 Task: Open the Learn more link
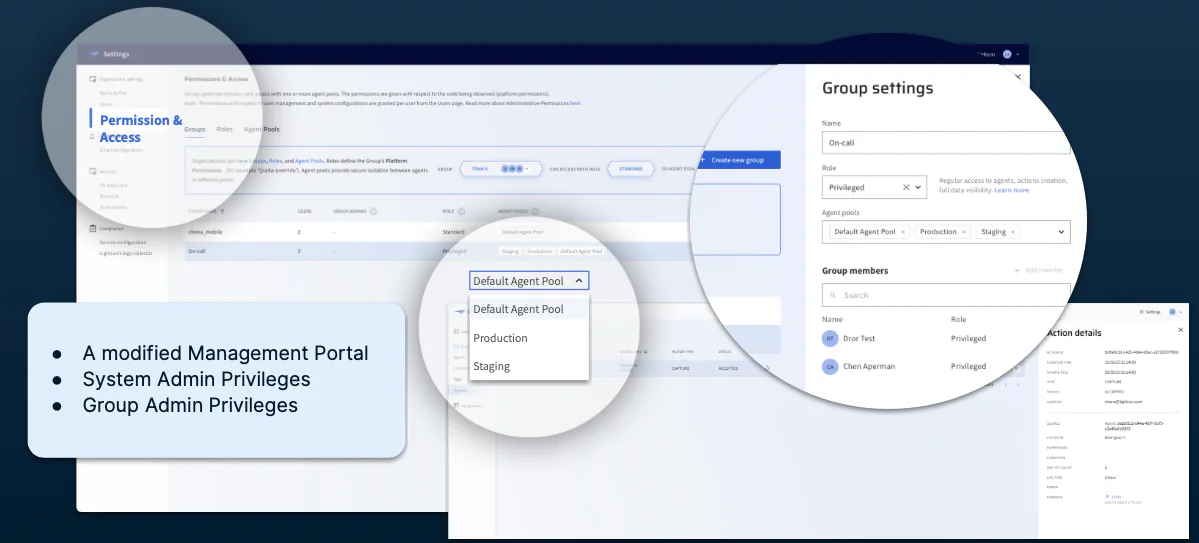(x=1011, y=190)
